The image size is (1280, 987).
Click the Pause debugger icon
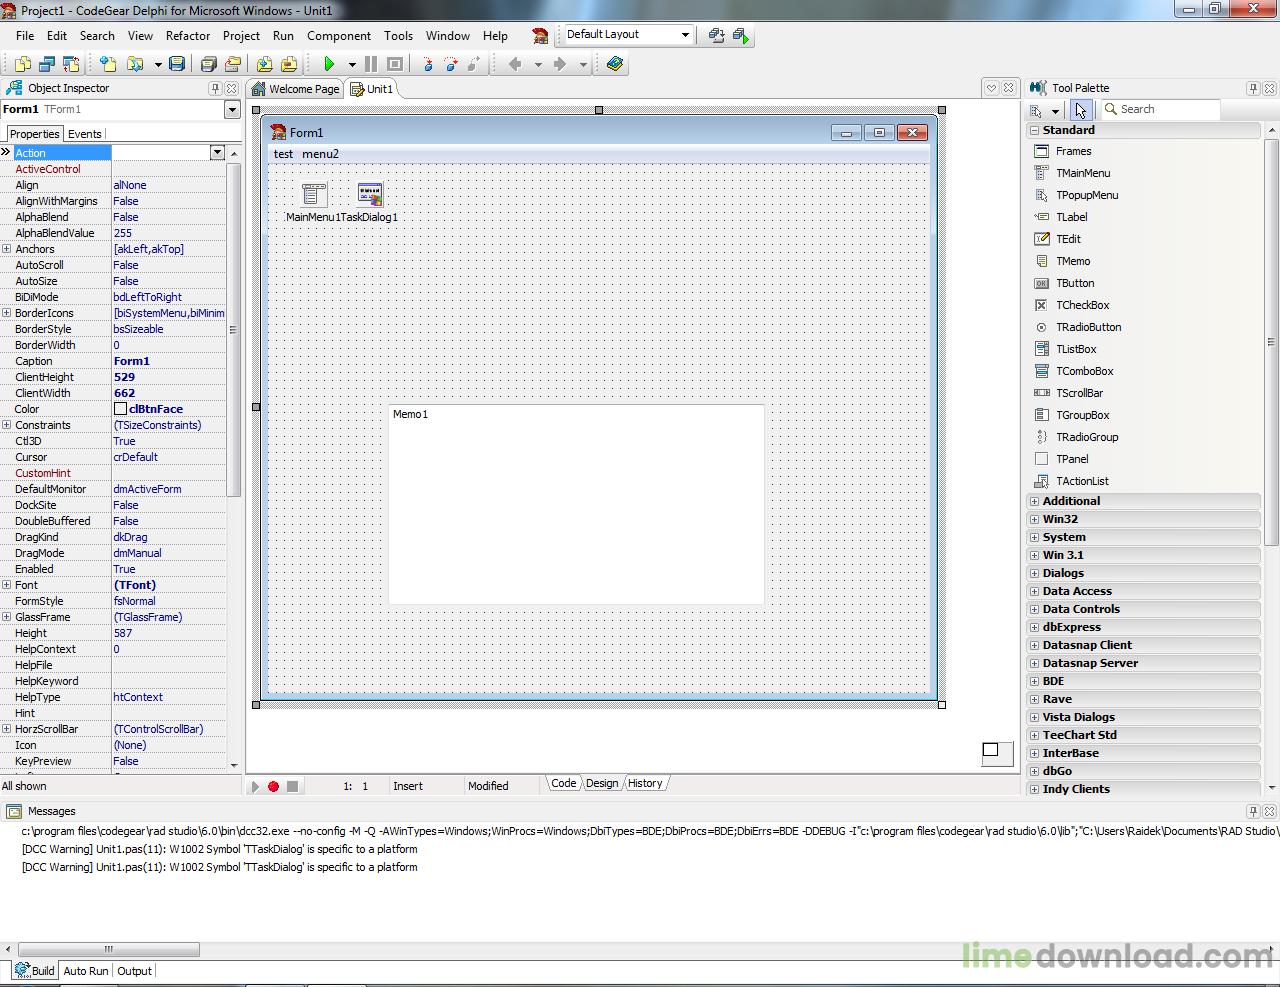[371, 64]
